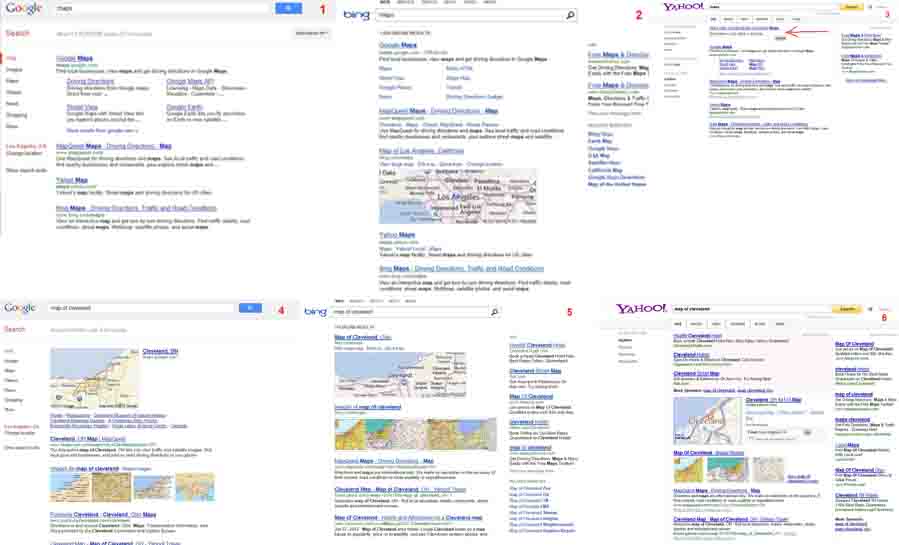Open the SafeSearch dropdown in Google panel 1
This screenshot has width=899, height=545.
point(311,33)
